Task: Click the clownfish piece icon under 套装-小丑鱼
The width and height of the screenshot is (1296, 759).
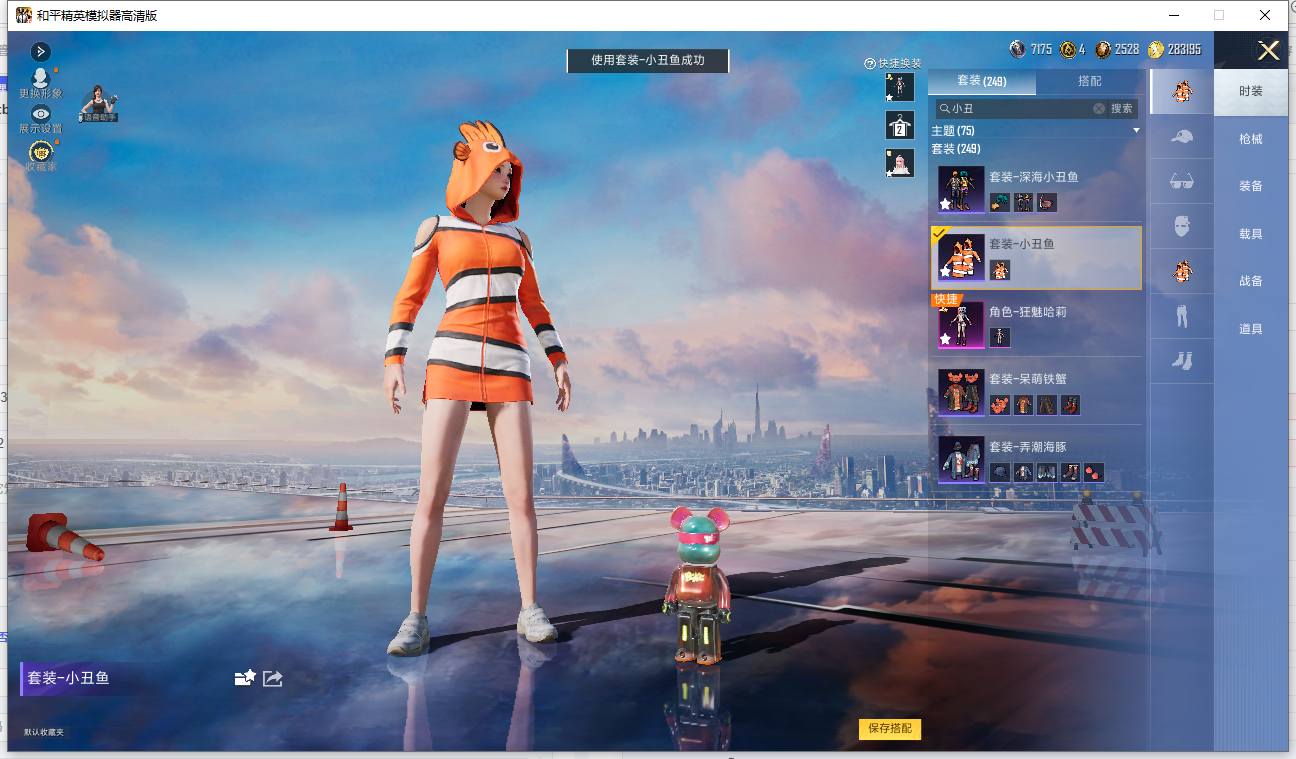Action: (1000, 270)
